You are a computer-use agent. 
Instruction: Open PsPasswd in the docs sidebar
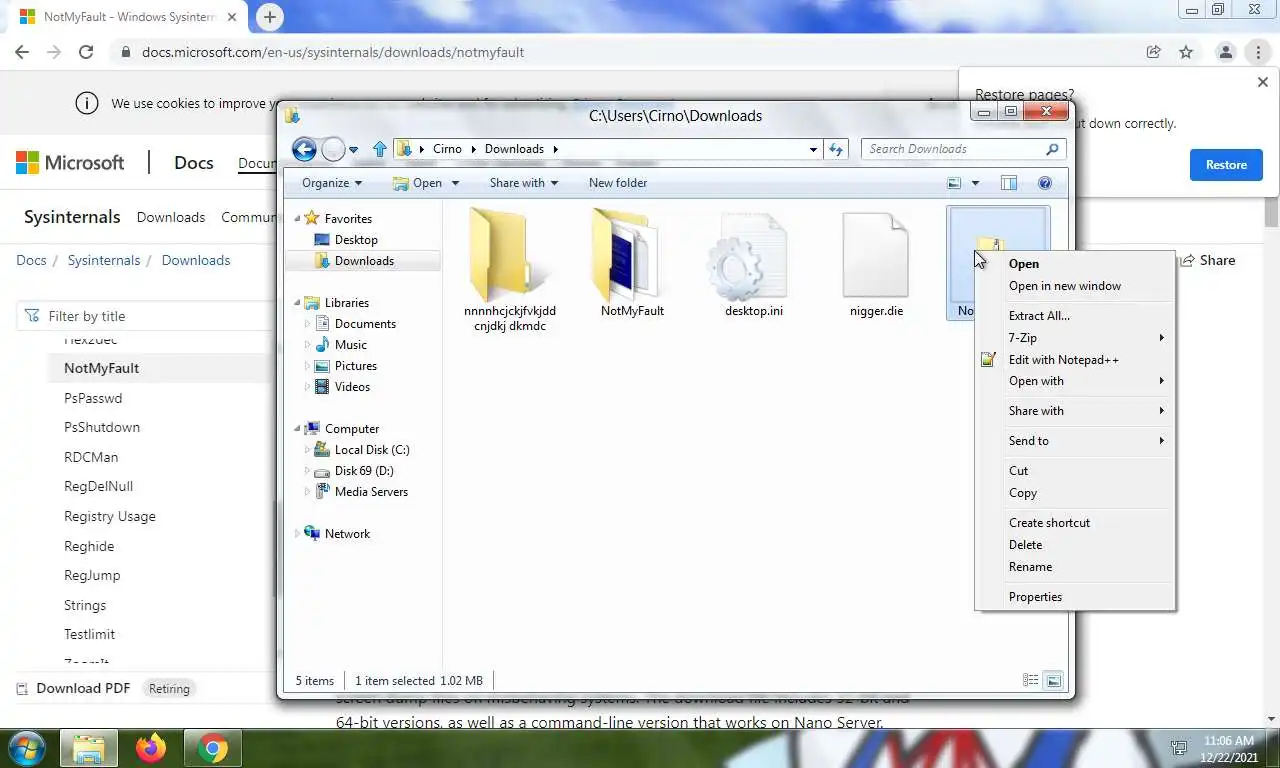[x=93, y=398]
